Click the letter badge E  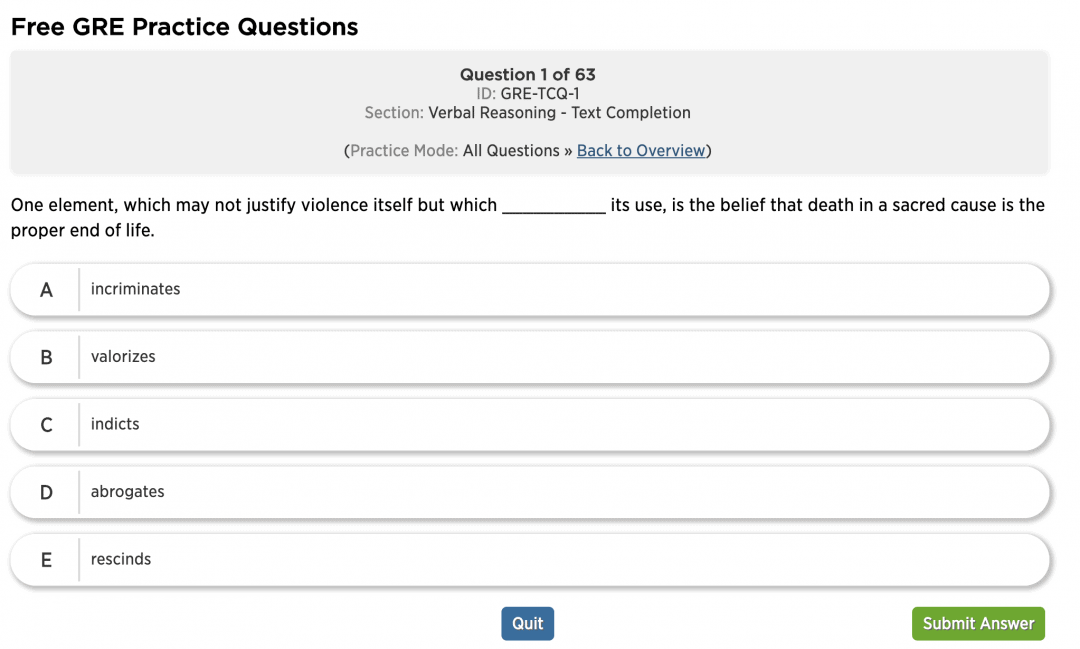point(45,559)
